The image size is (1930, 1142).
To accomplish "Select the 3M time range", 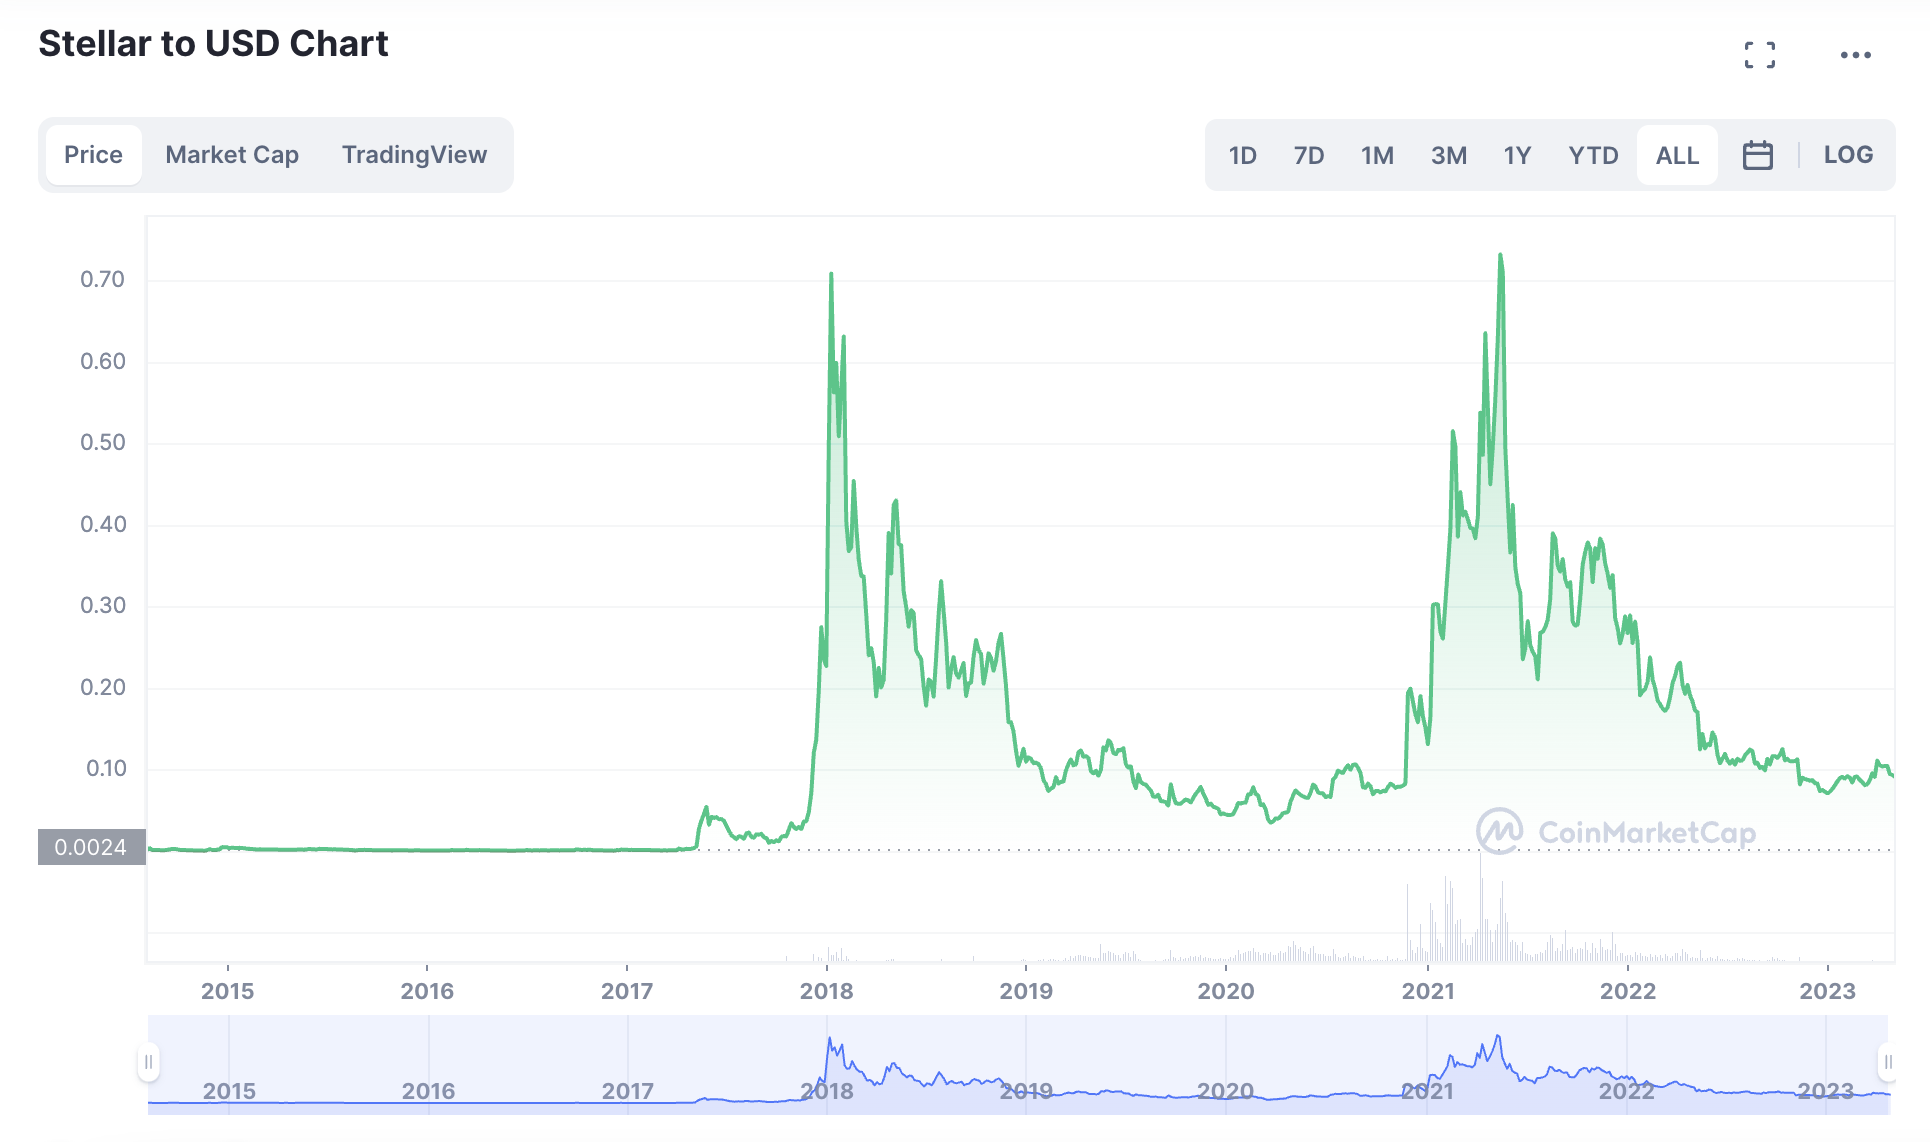I will point(1449,155).
